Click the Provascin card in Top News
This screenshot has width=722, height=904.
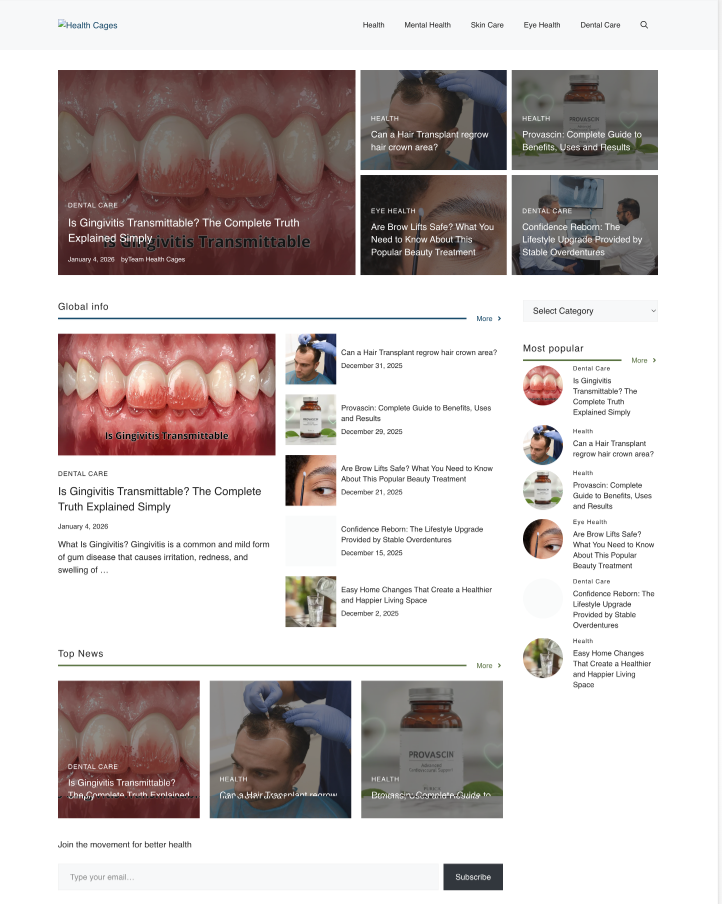pos(432,749)
